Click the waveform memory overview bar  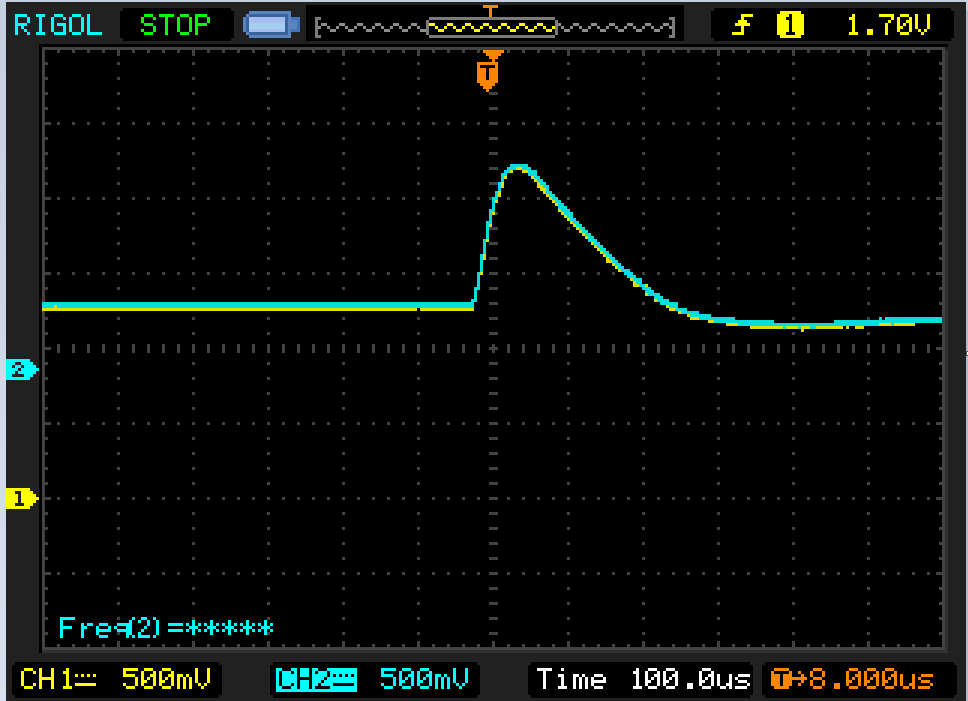(x=494, y=27)
